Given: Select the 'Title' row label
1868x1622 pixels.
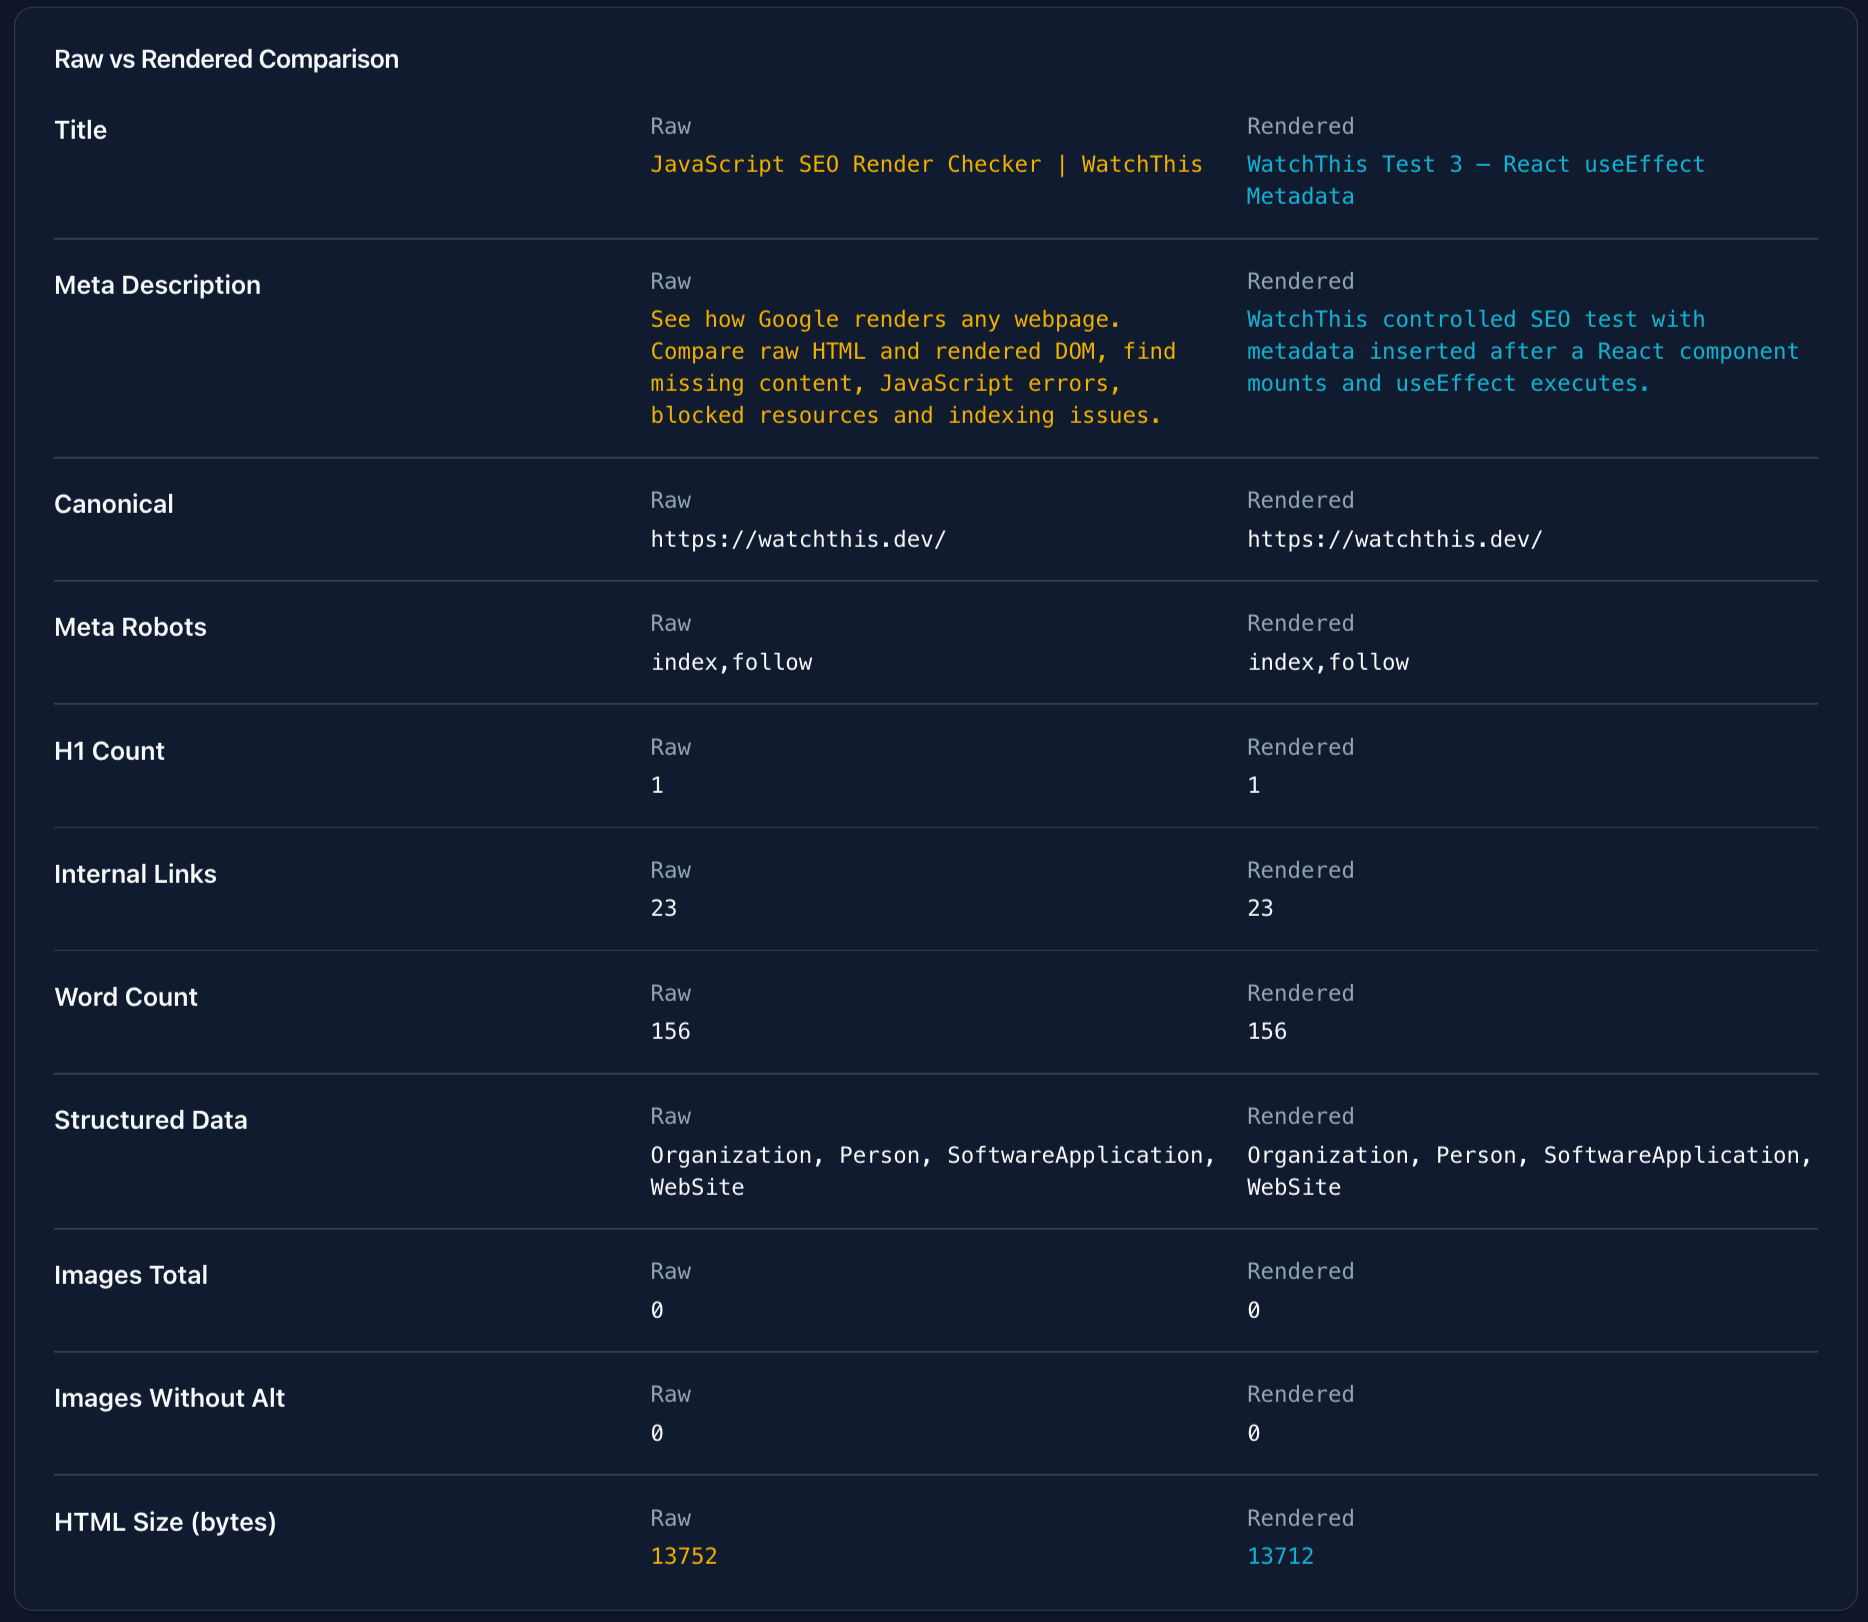Looking at the screenshot, I should point(80,130).
